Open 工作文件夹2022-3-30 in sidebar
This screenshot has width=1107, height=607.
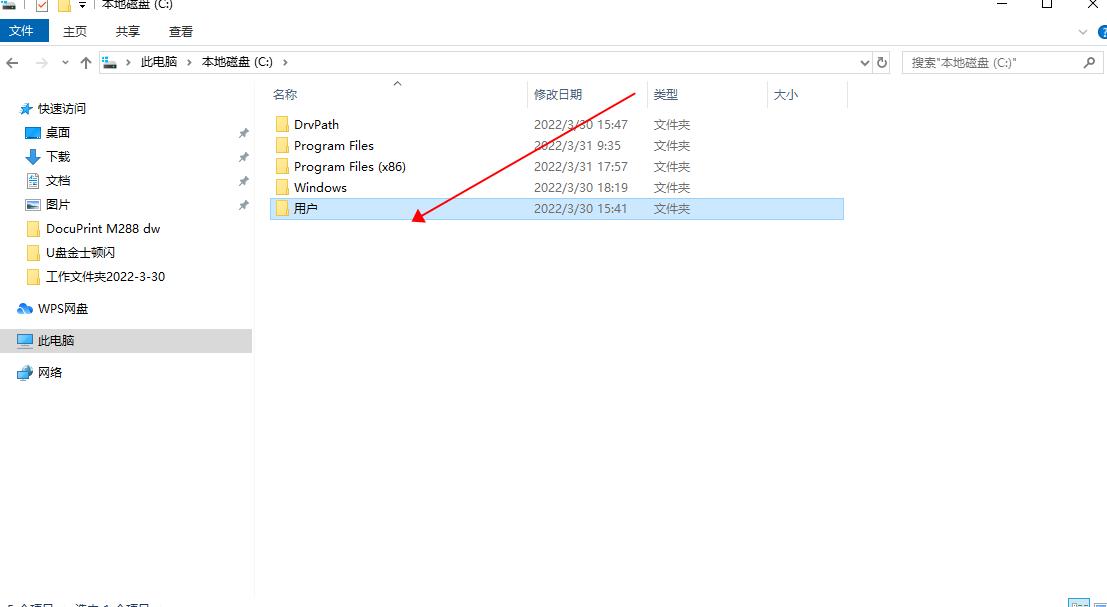(x=105, y=277)
